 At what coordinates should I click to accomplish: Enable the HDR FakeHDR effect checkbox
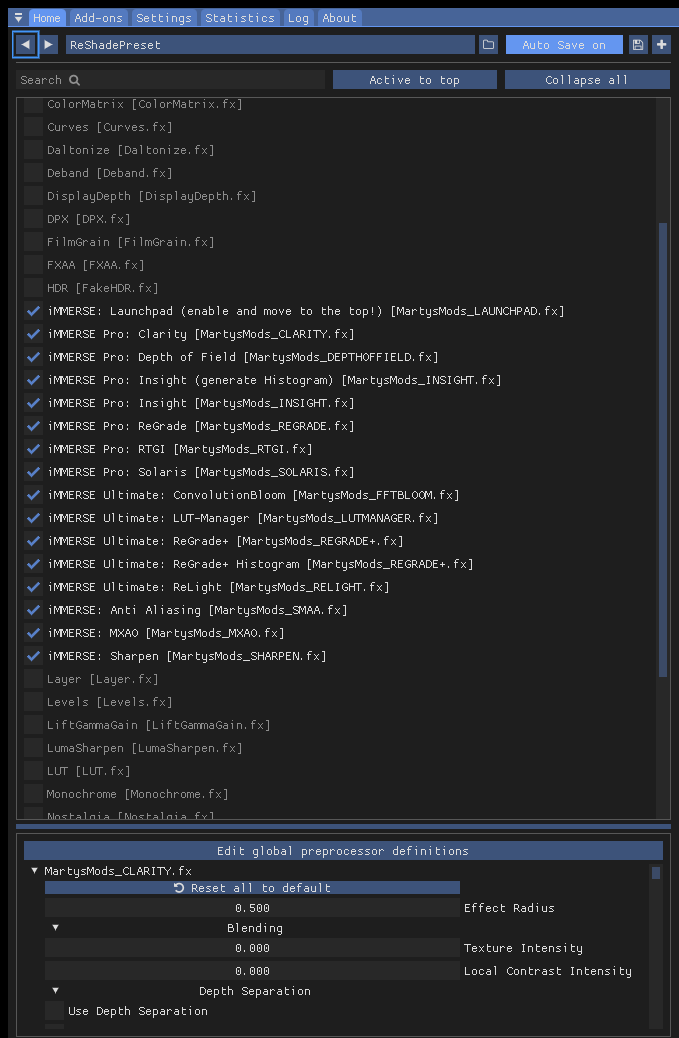[33, 288]
